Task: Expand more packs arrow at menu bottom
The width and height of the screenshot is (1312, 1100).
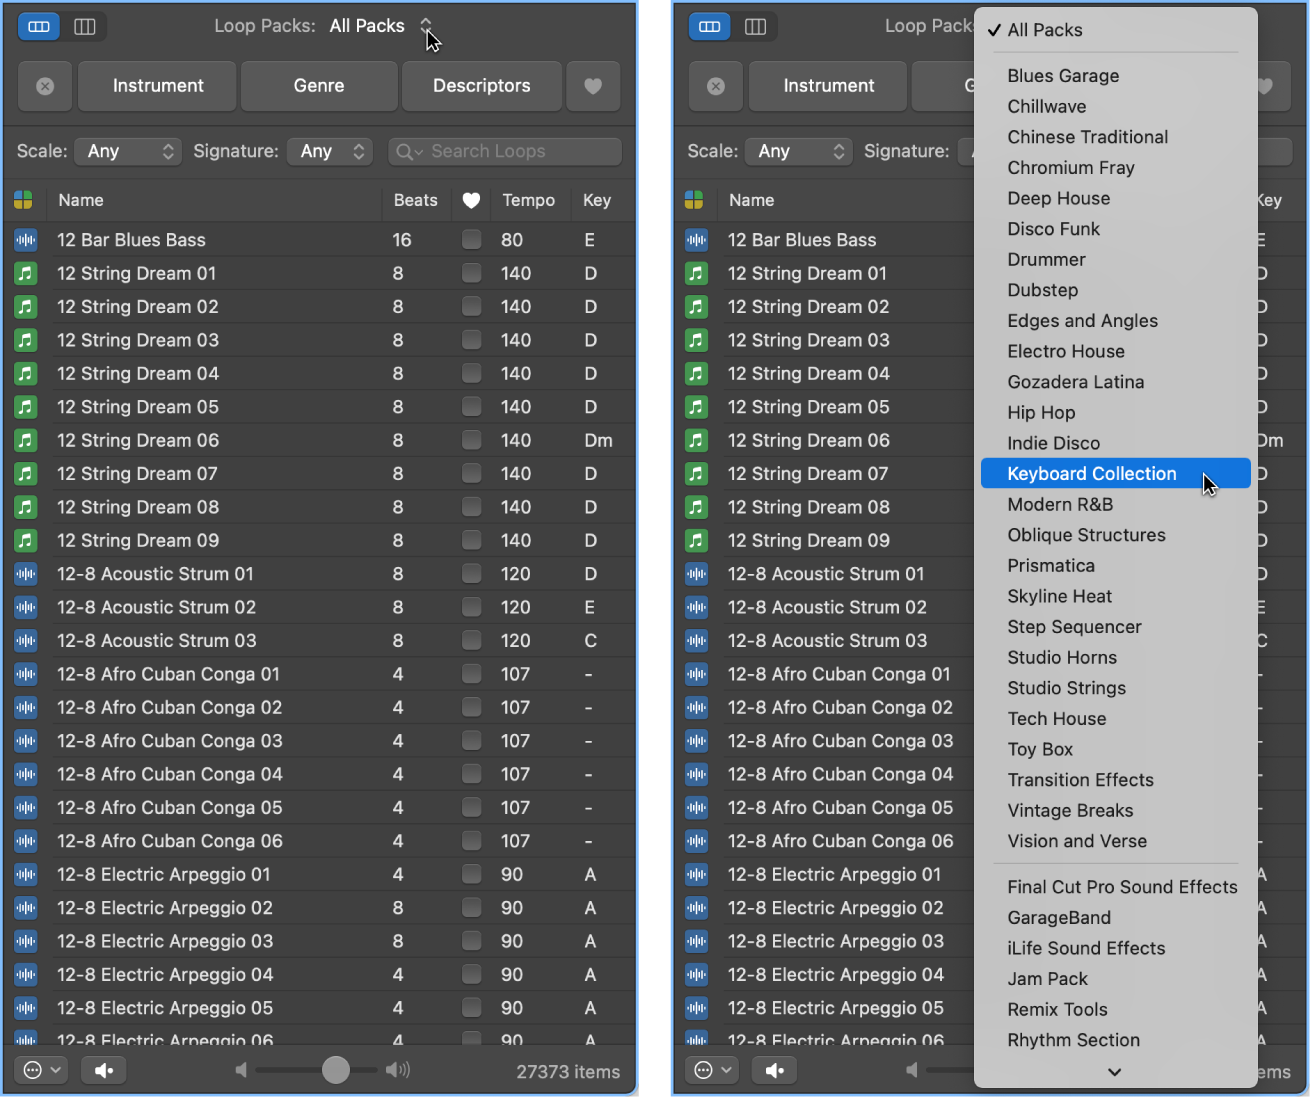Action: [1115, 1072]
